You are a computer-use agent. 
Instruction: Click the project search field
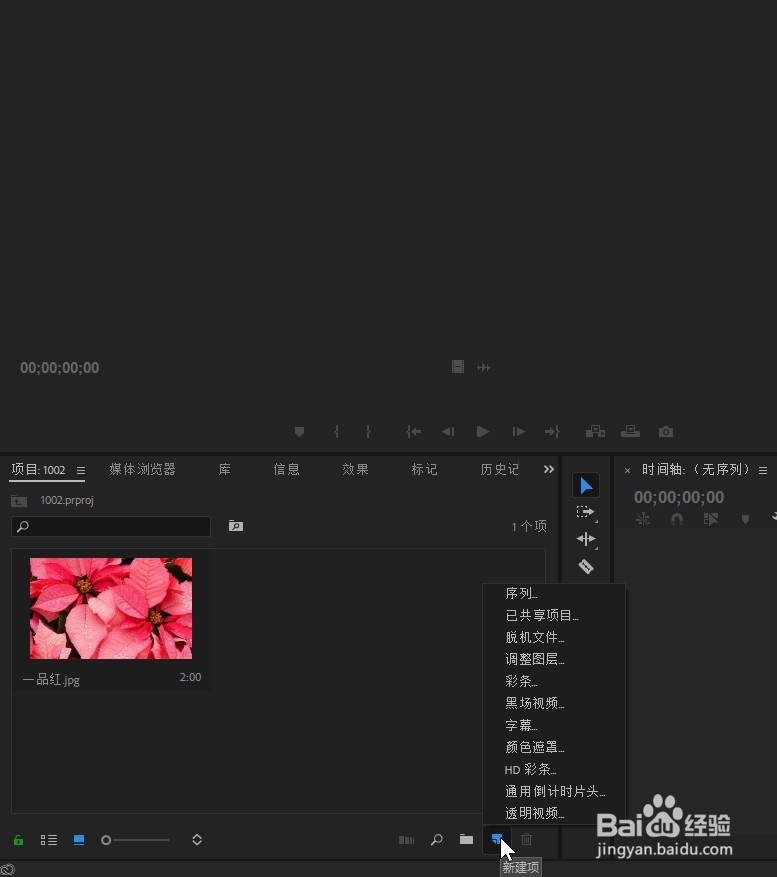point(111,526)
